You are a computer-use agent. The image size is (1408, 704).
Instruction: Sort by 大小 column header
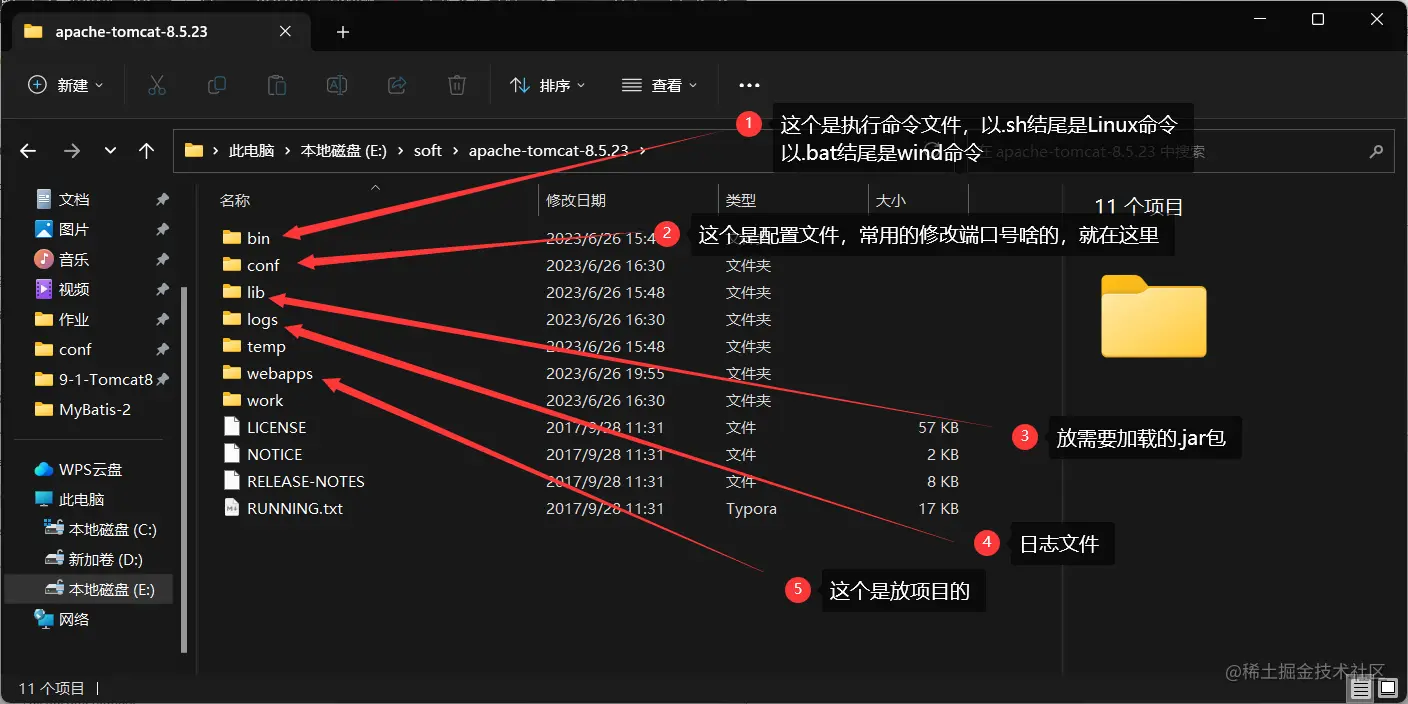pos(890,200)
